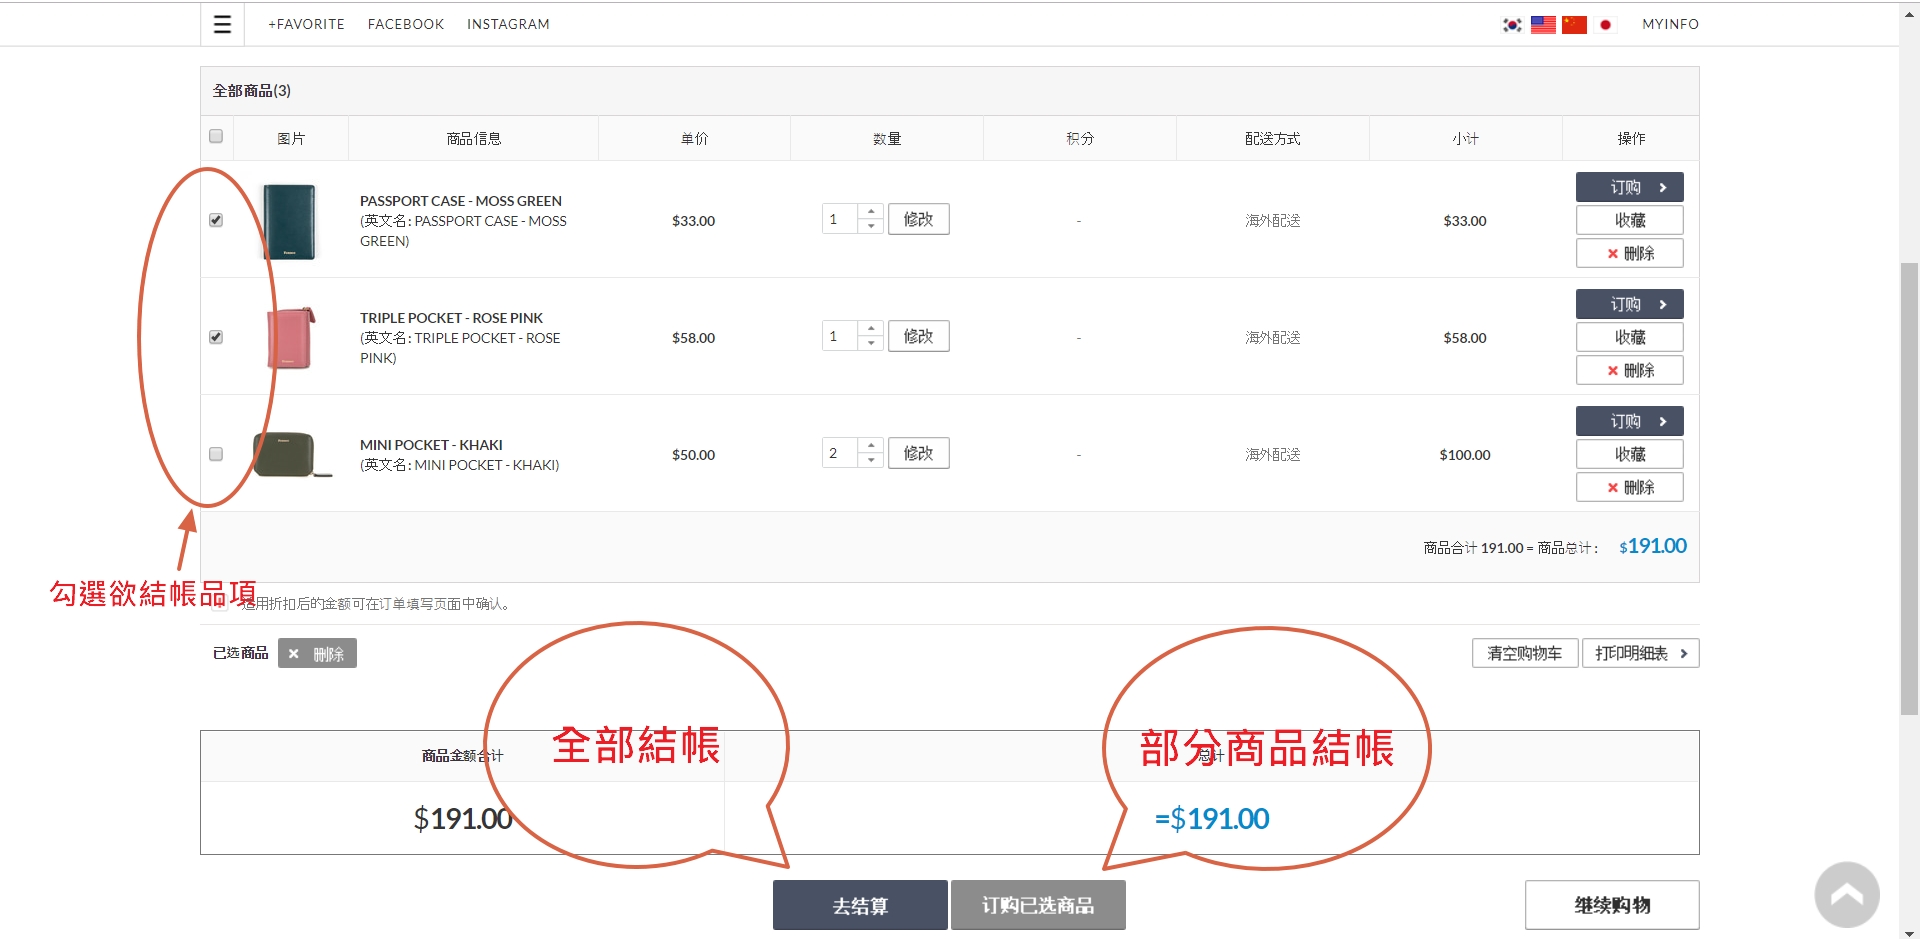Pick the Japan flag language icon
The image size is (1920, 939).
click(1605, 24)
